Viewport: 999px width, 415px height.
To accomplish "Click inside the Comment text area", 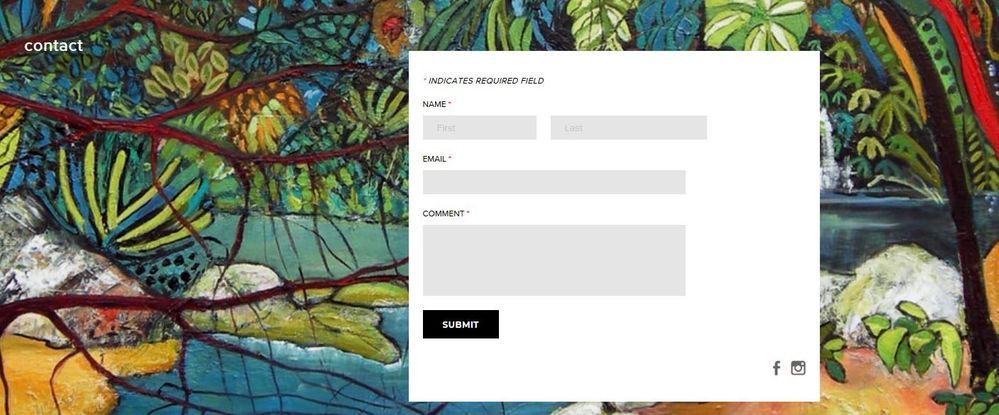I will click(x=554, y=260).
